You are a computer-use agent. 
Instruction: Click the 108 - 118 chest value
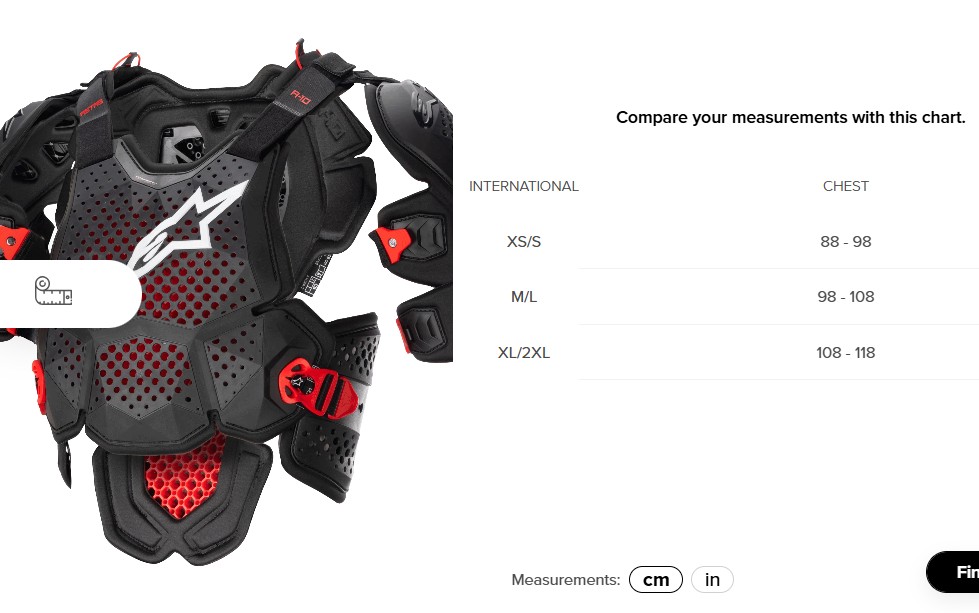(x=845, y=353)
